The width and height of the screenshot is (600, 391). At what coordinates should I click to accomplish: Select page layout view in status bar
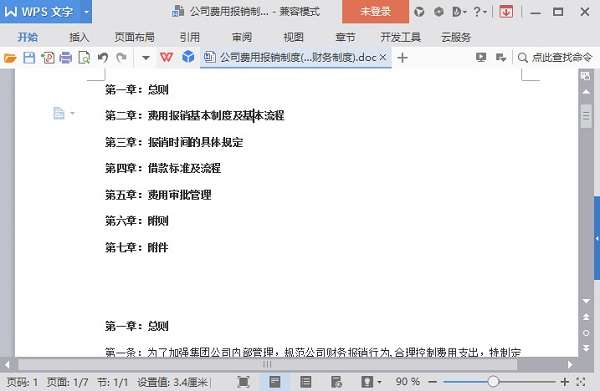275,382
